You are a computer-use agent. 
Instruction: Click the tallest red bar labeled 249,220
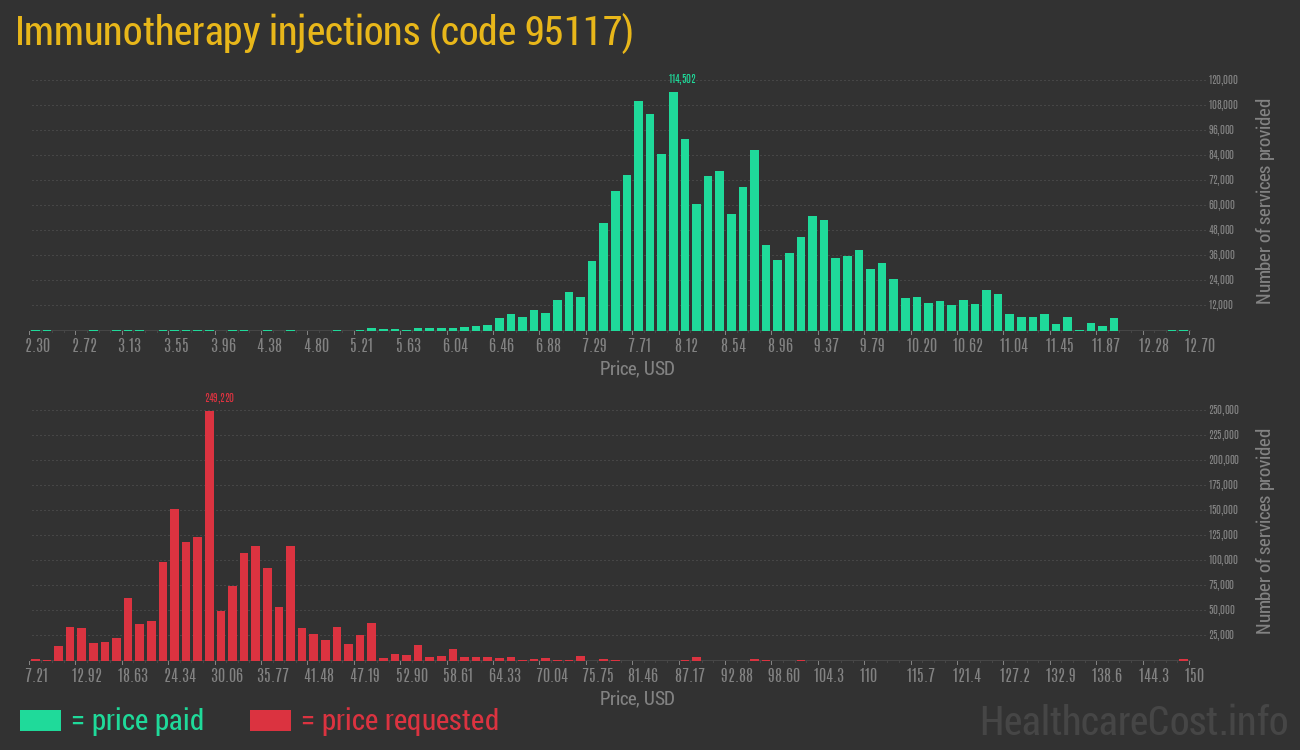tap(209, 535)
